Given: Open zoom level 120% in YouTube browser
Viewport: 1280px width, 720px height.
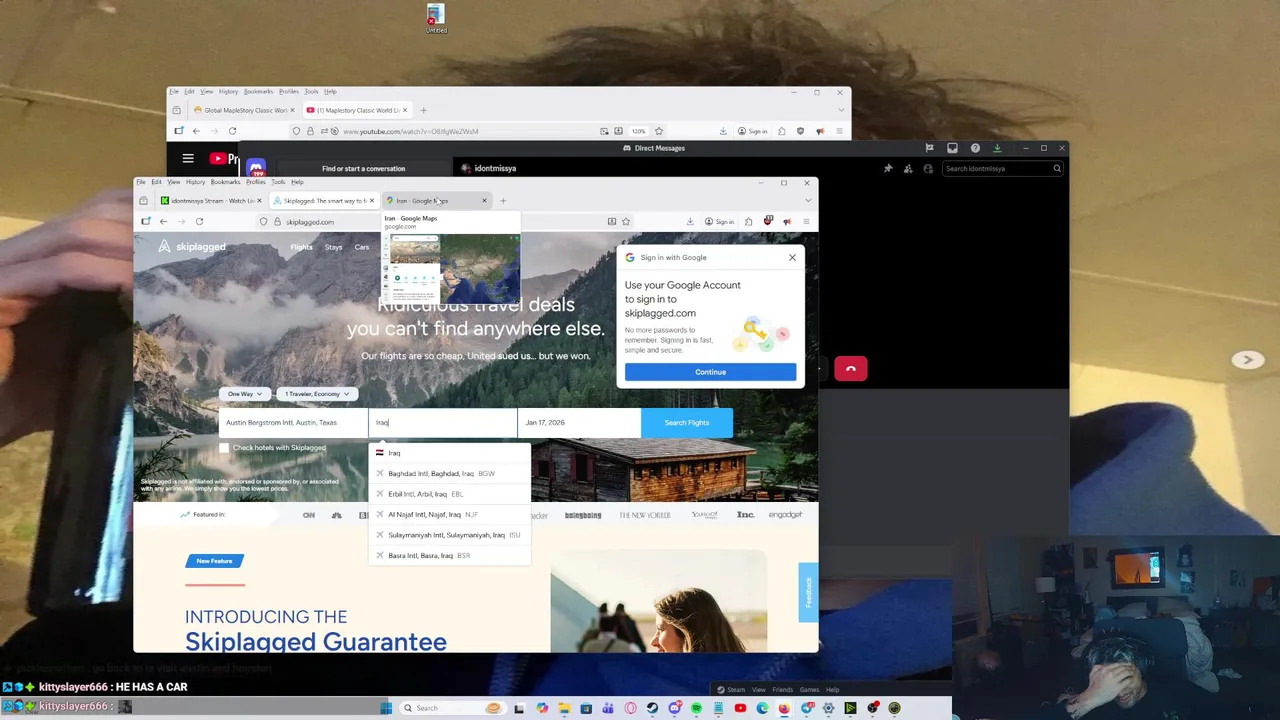Looking at the screenshot, I should [x=638, y=131].
